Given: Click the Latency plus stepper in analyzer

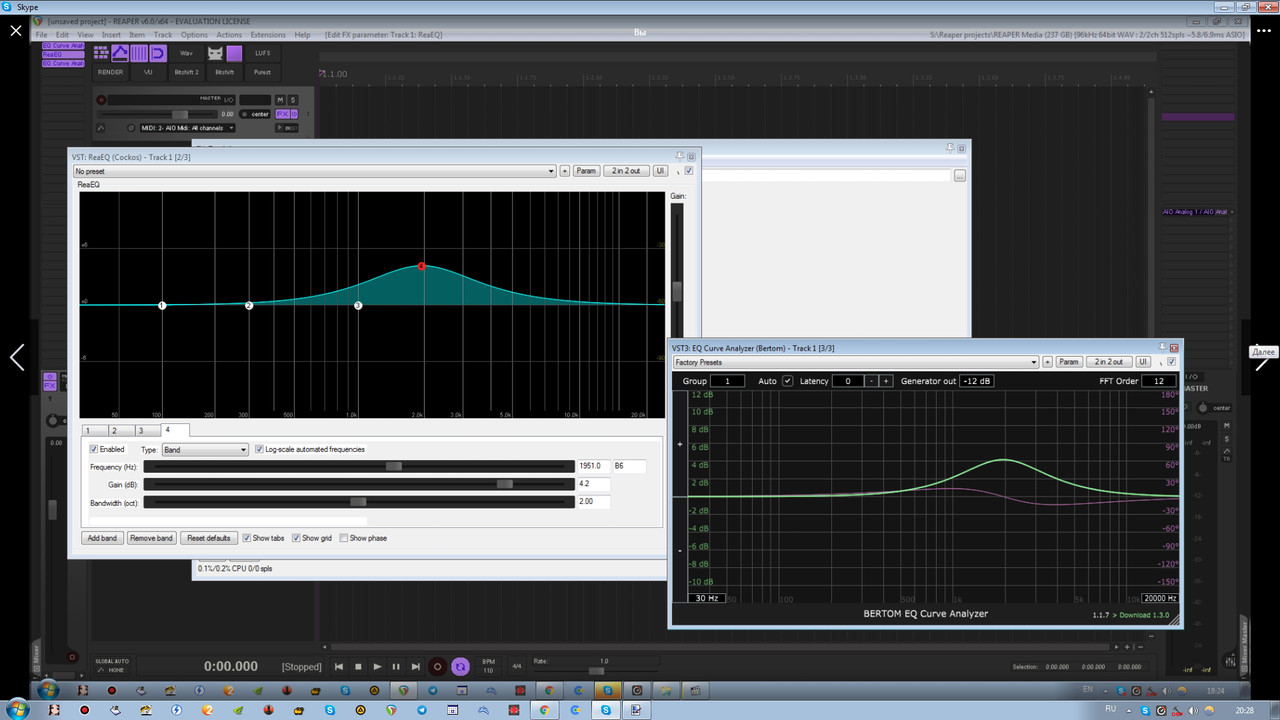Looking at the screenshot, I should coord(886,381).
